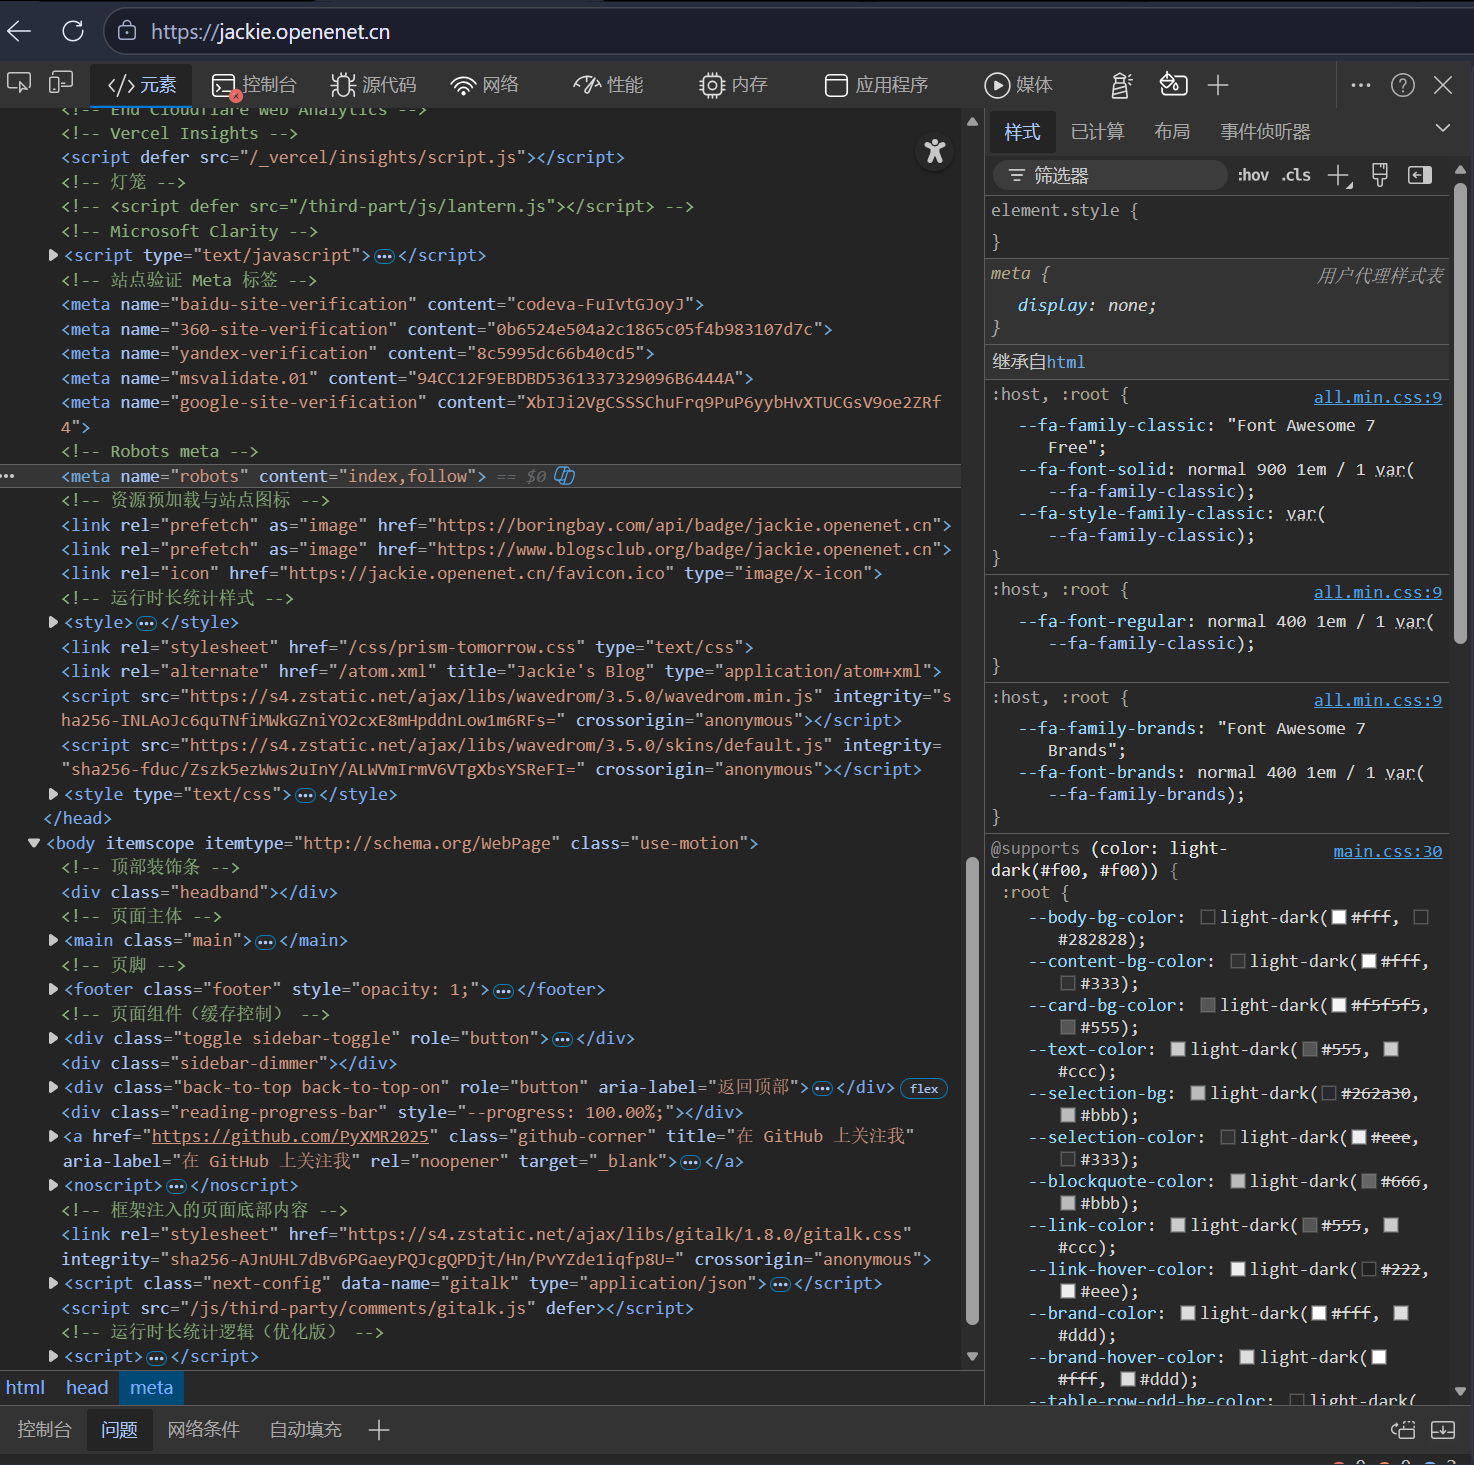Image resolution: width=1474 pixels, height=1465 pixels.
Task: Click the paintbrush rendering emulation icon
Action: coord(1380,176)
